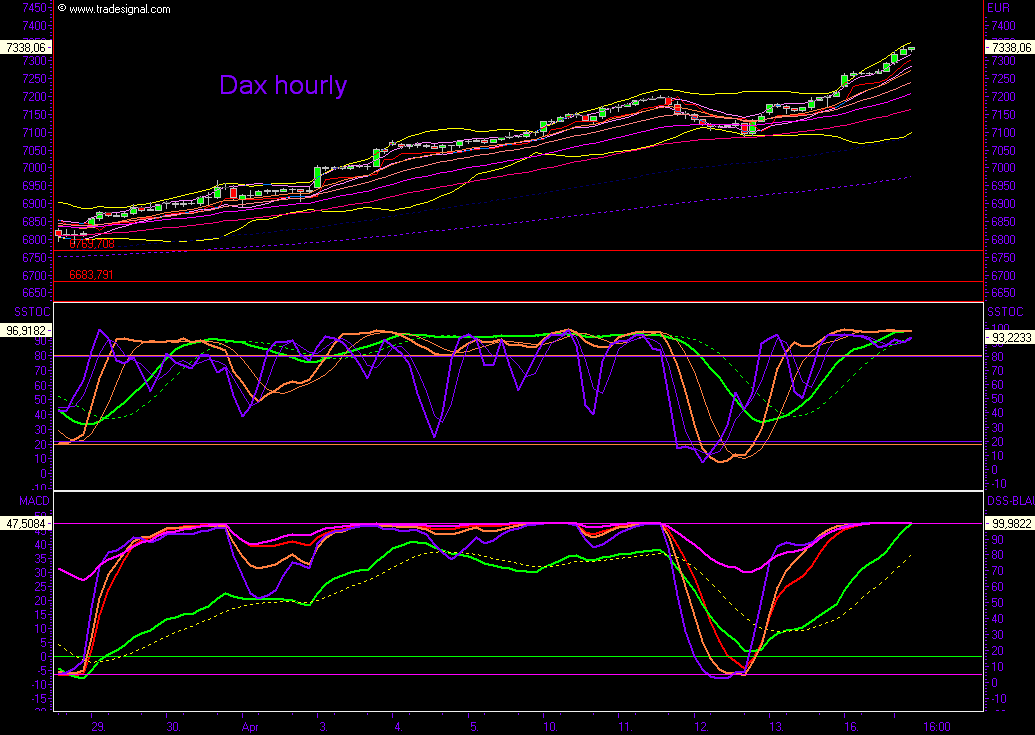Click the "11." date on time axis
1035x735 pixels.
point(626,726)
